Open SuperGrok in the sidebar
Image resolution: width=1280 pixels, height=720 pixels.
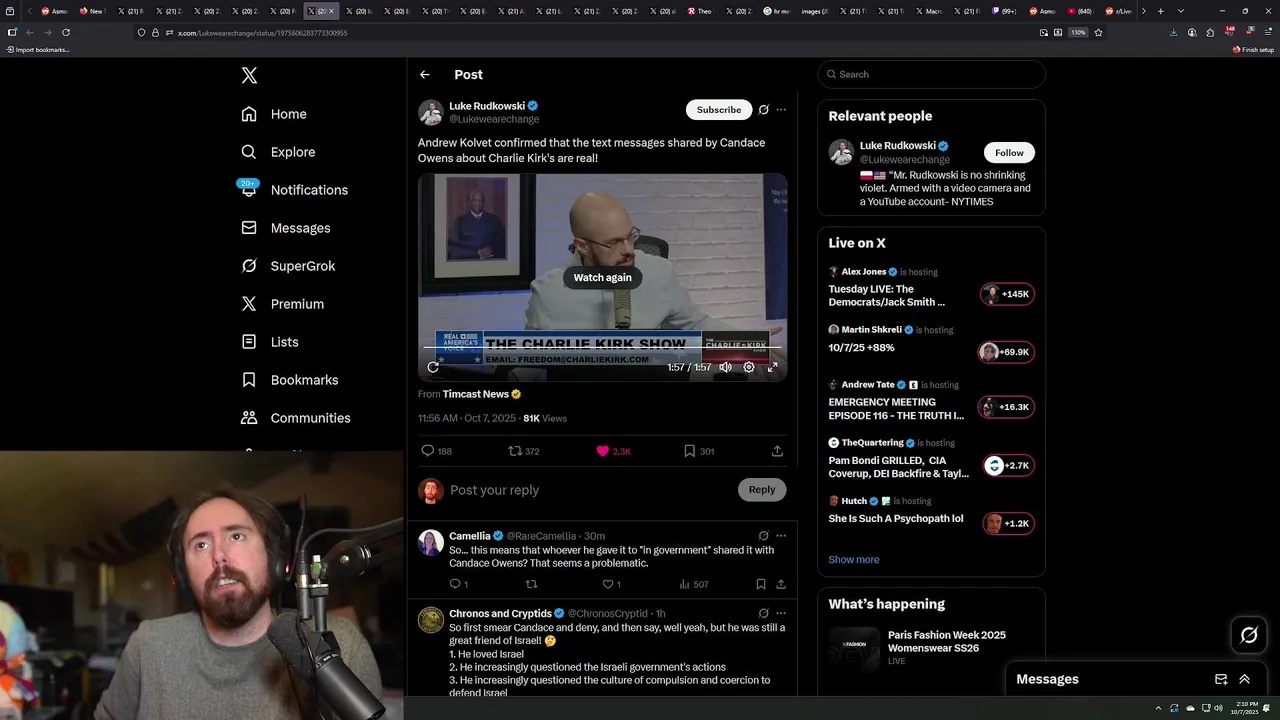click(x=288, y=266)
